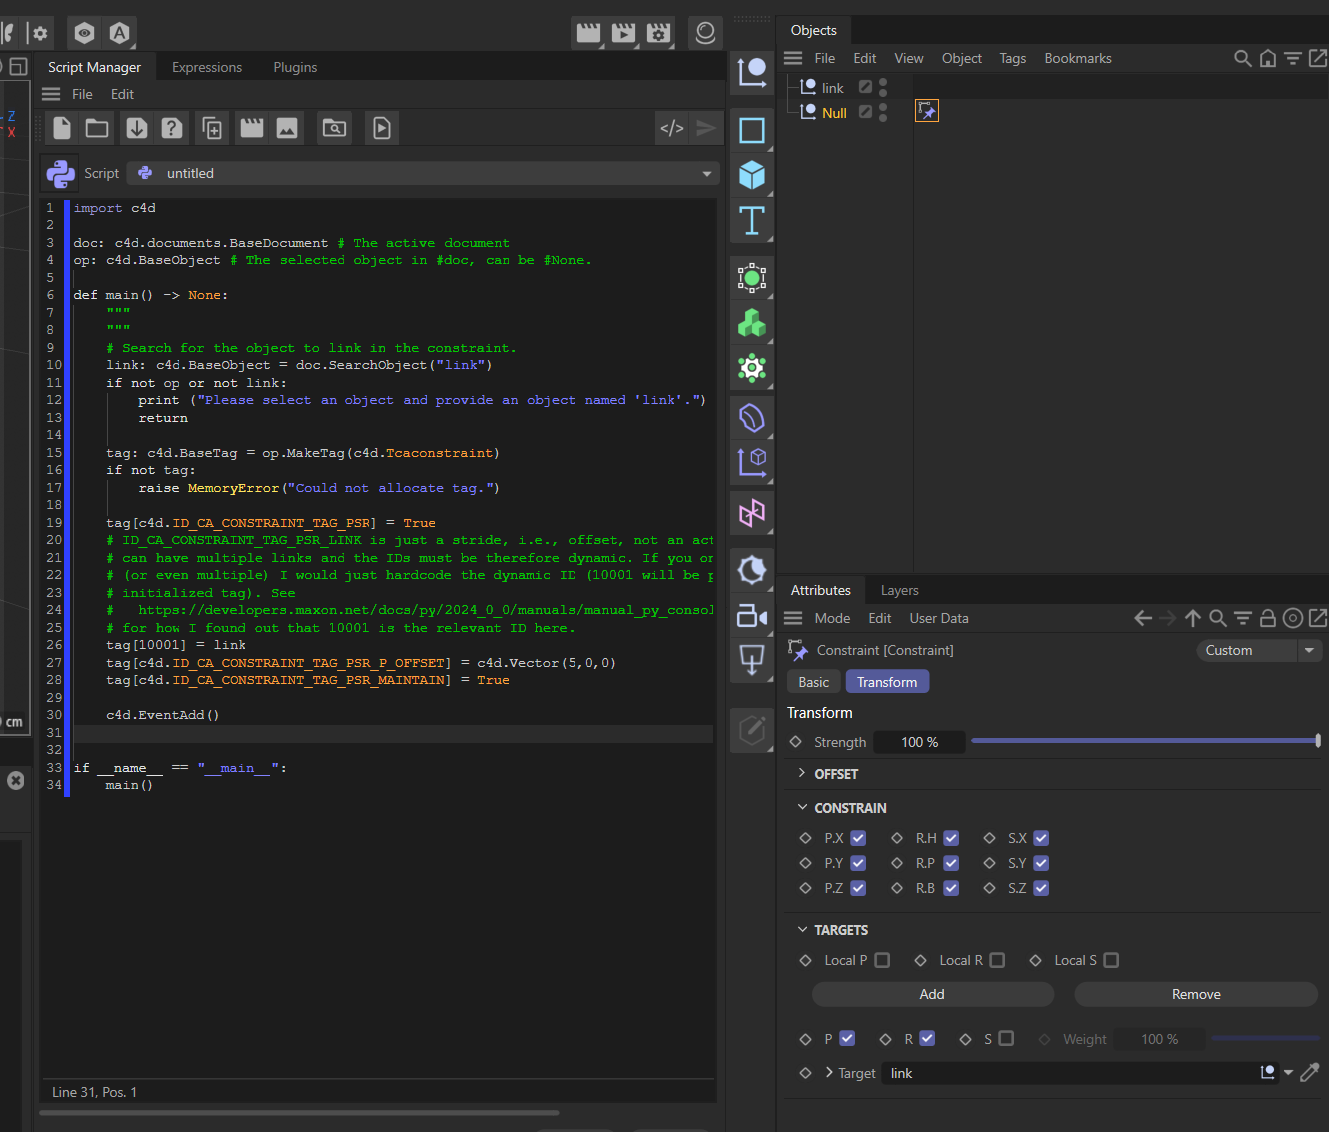Go back in Attributes manager history
The image size is (1329, 1132).
pos(1143,618)
